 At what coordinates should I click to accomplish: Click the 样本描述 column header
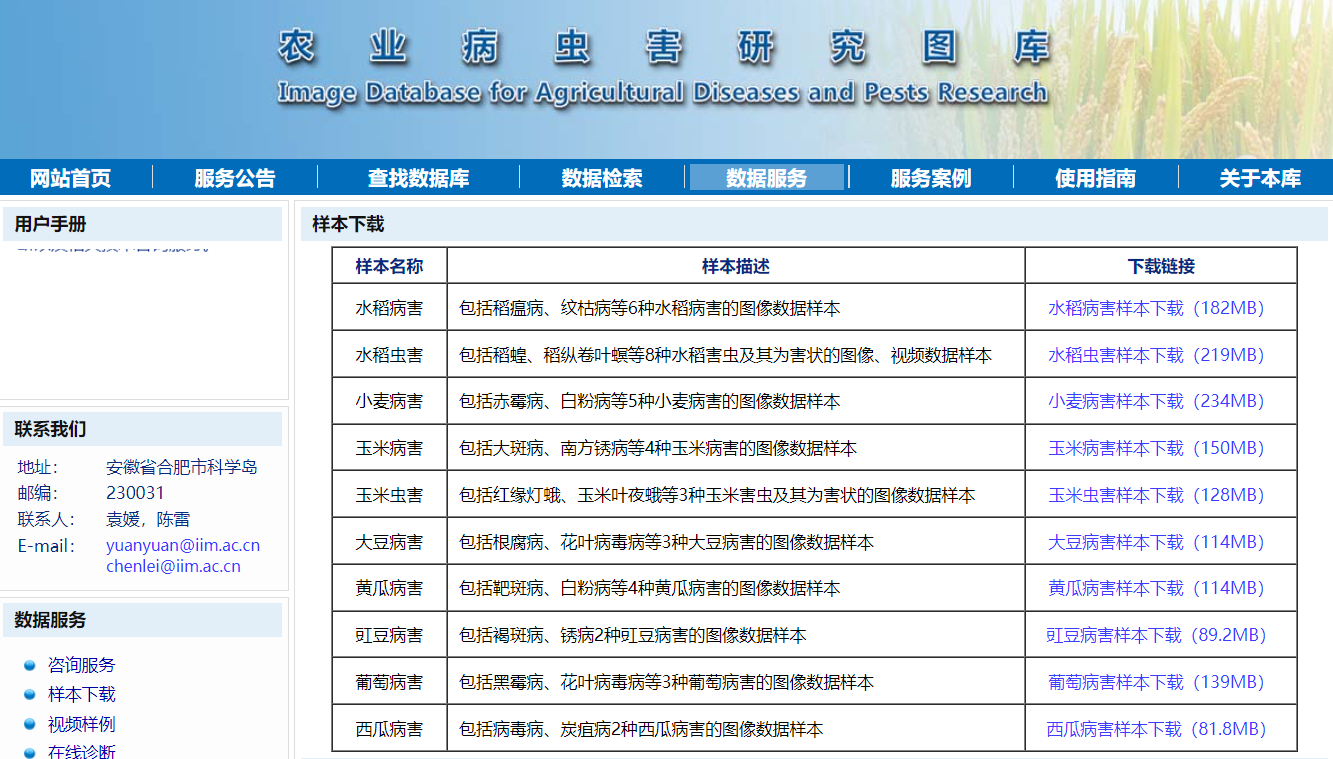[x=736, y=266]
